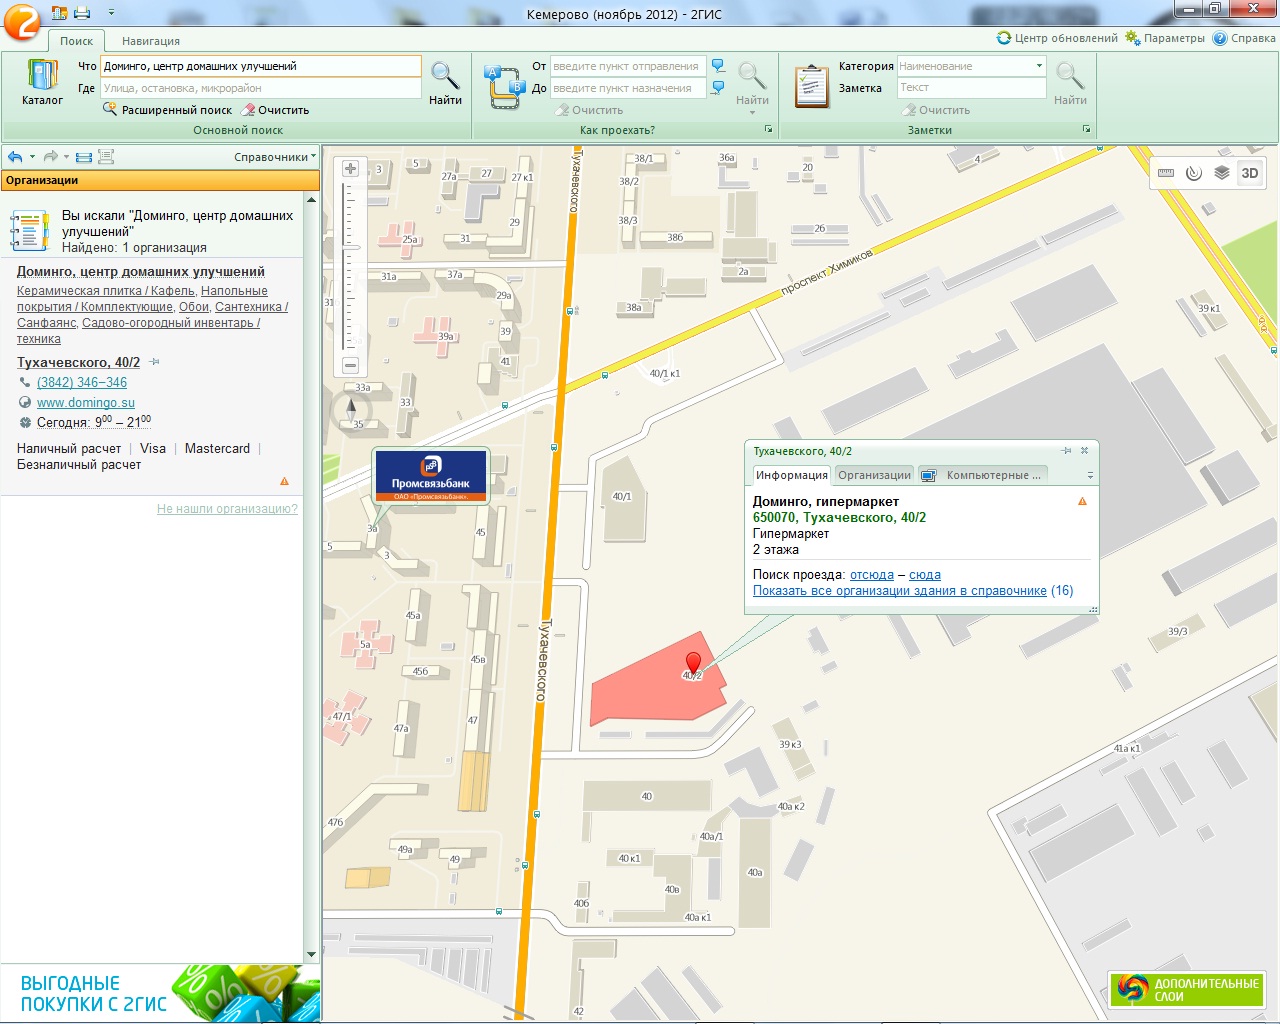Click Показать все организации здания link
The height and width of the screenshot is (1024, 1280).
point(899,591)
